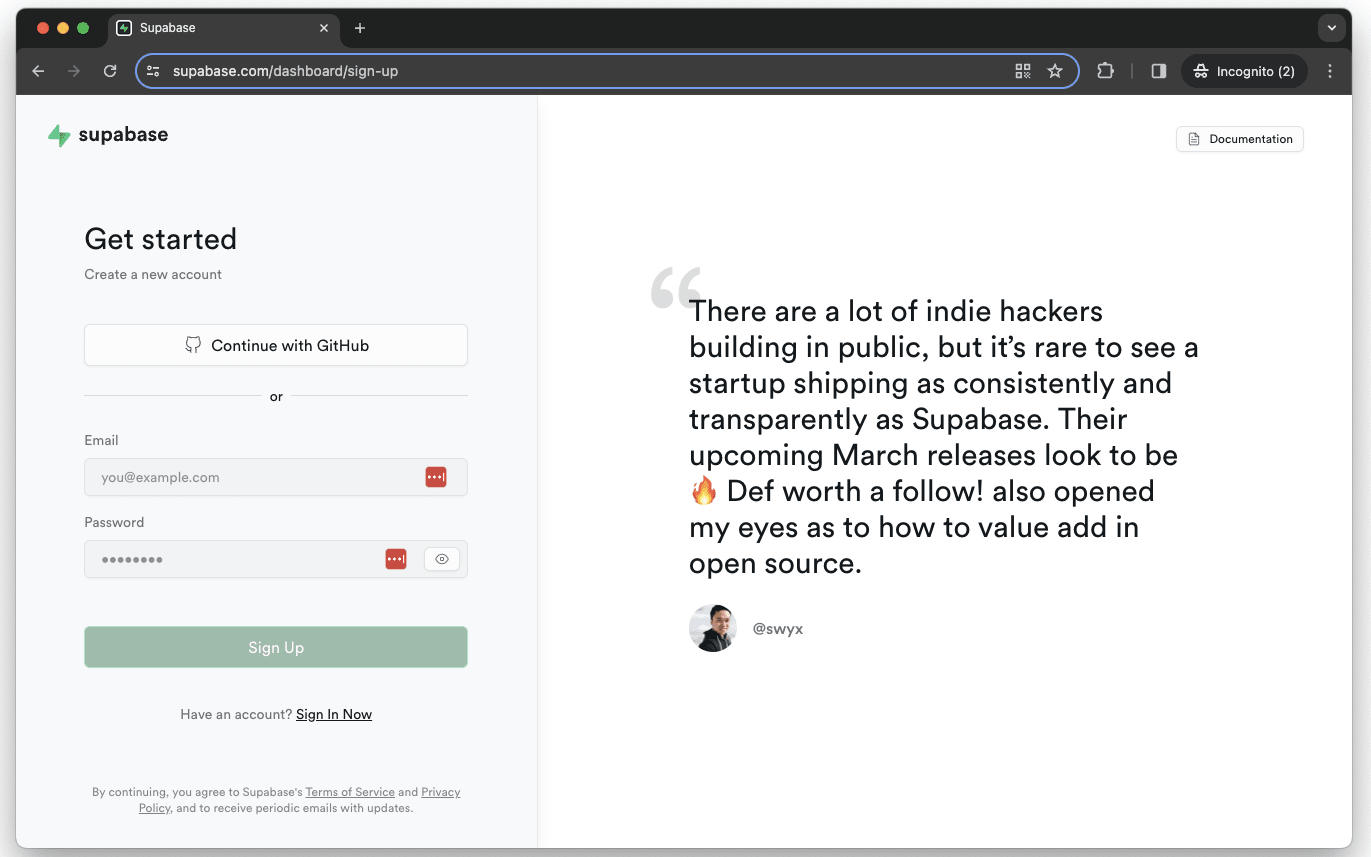The height and width of the screenshot is (857, 1371).
Task: Go back with the browser back arrow
Action: [38, 71]
